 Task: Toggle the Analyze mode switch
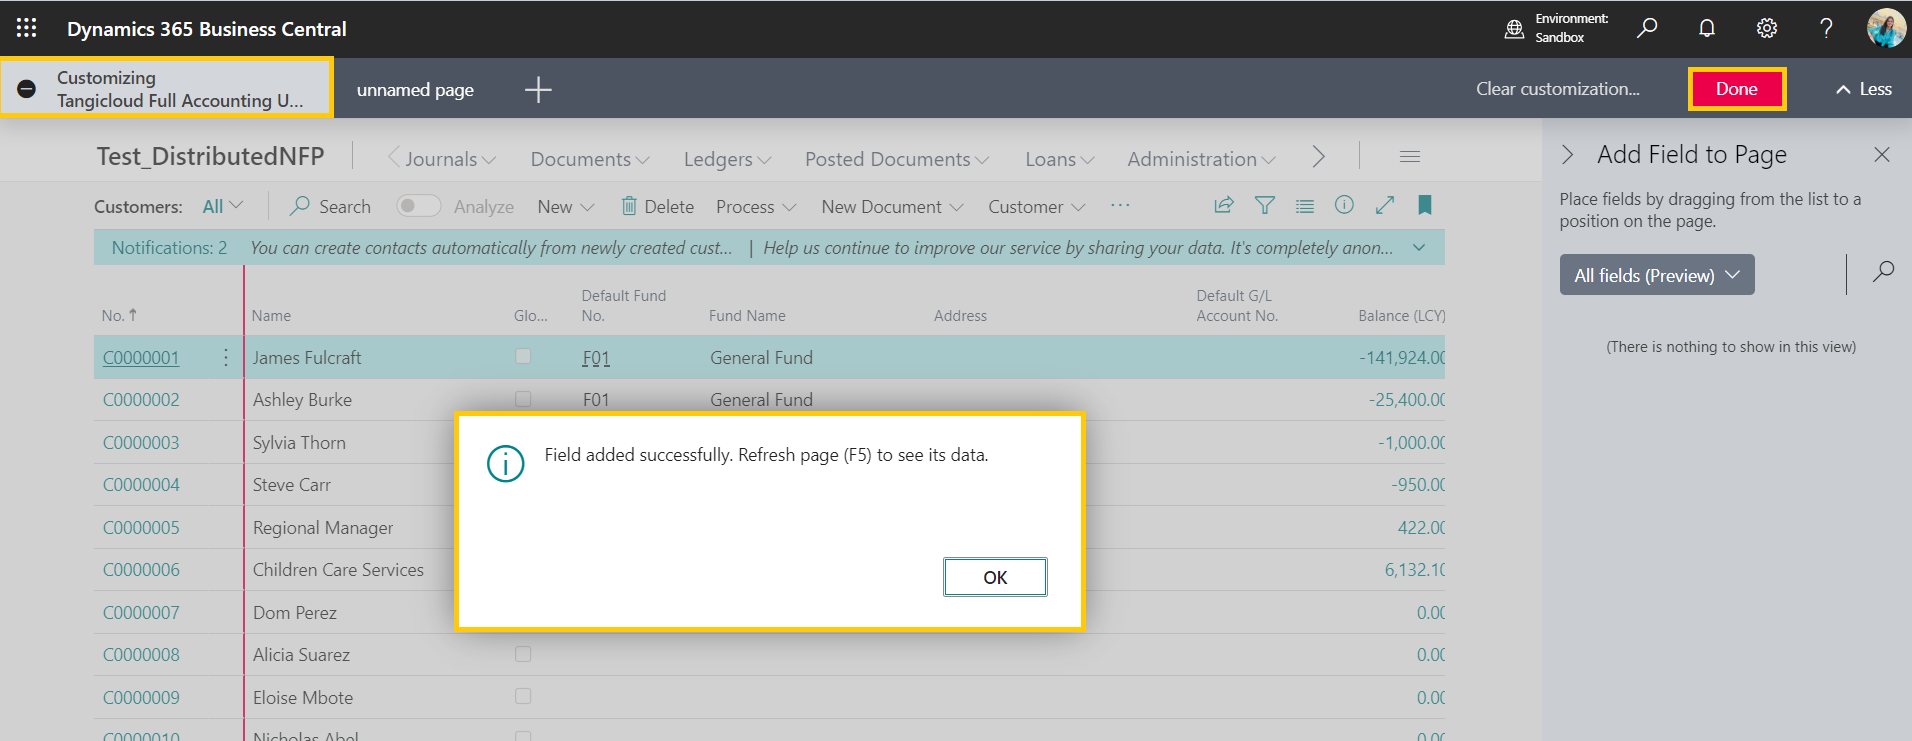tap(418, 205)
